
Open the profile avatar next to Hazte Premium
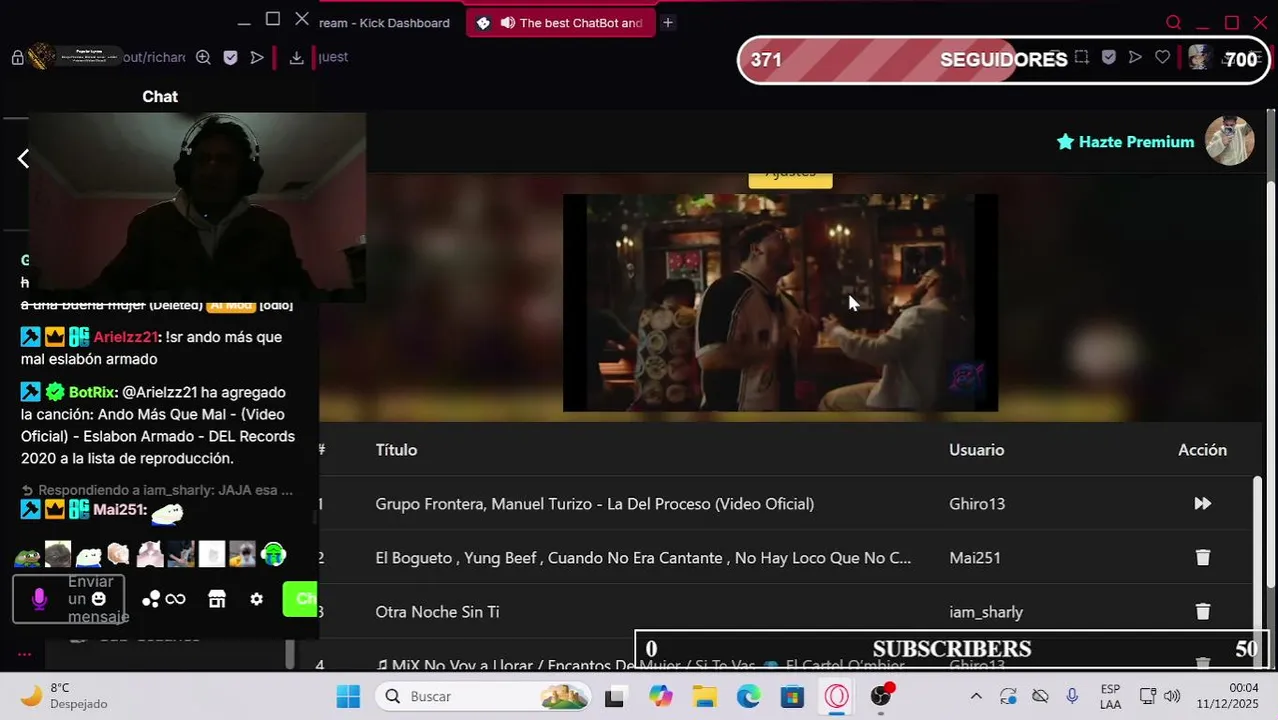click(x=1229, y=141)
